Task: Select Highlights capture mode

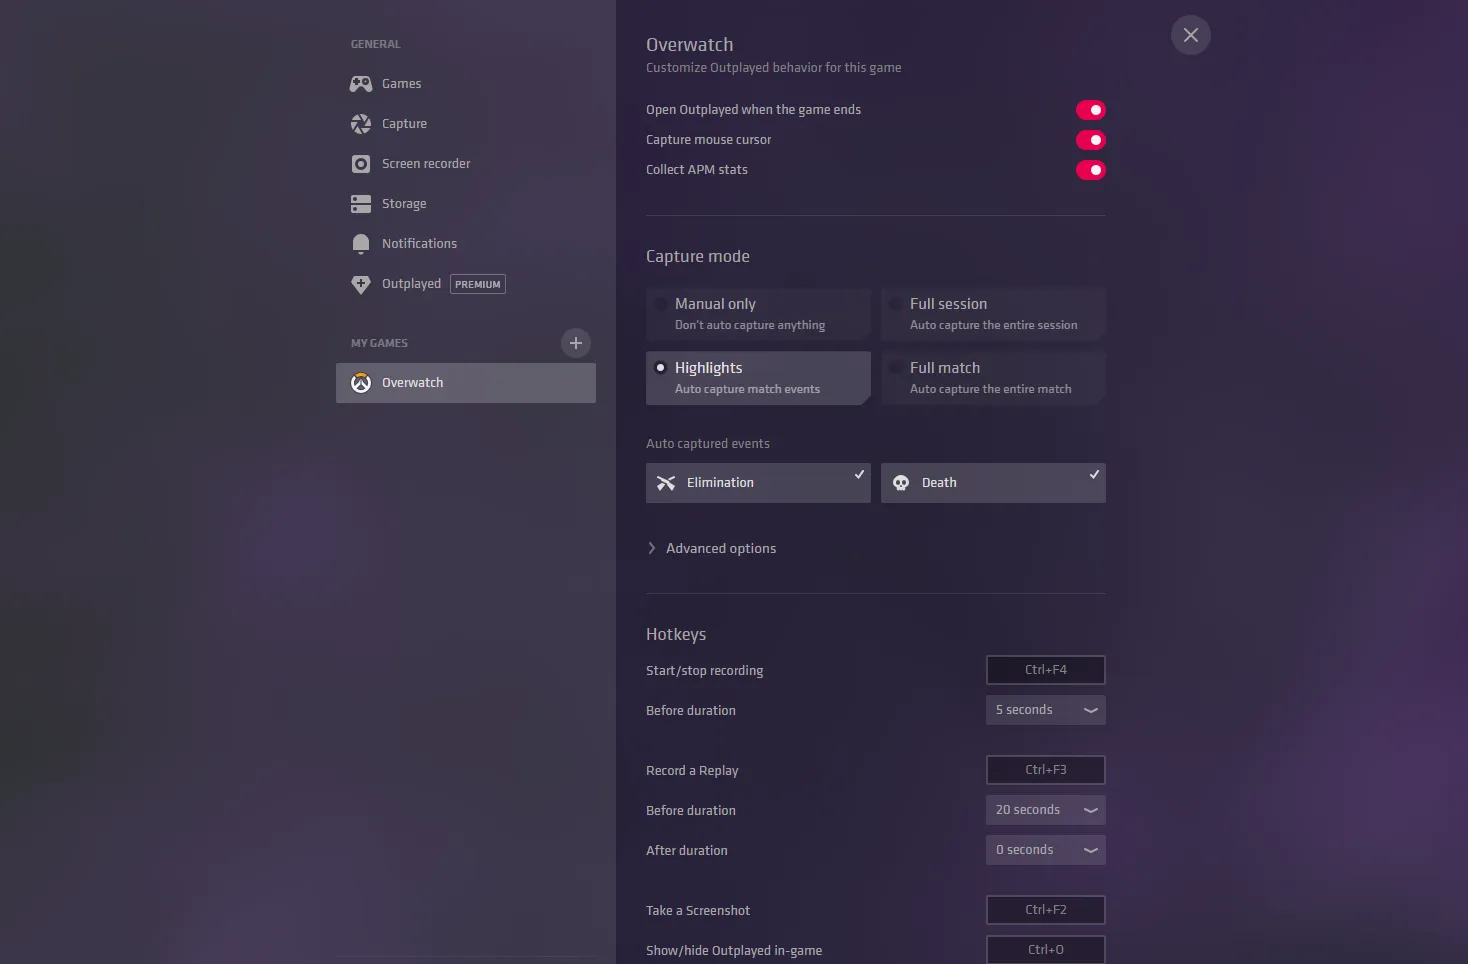Action: coord(758,378)
